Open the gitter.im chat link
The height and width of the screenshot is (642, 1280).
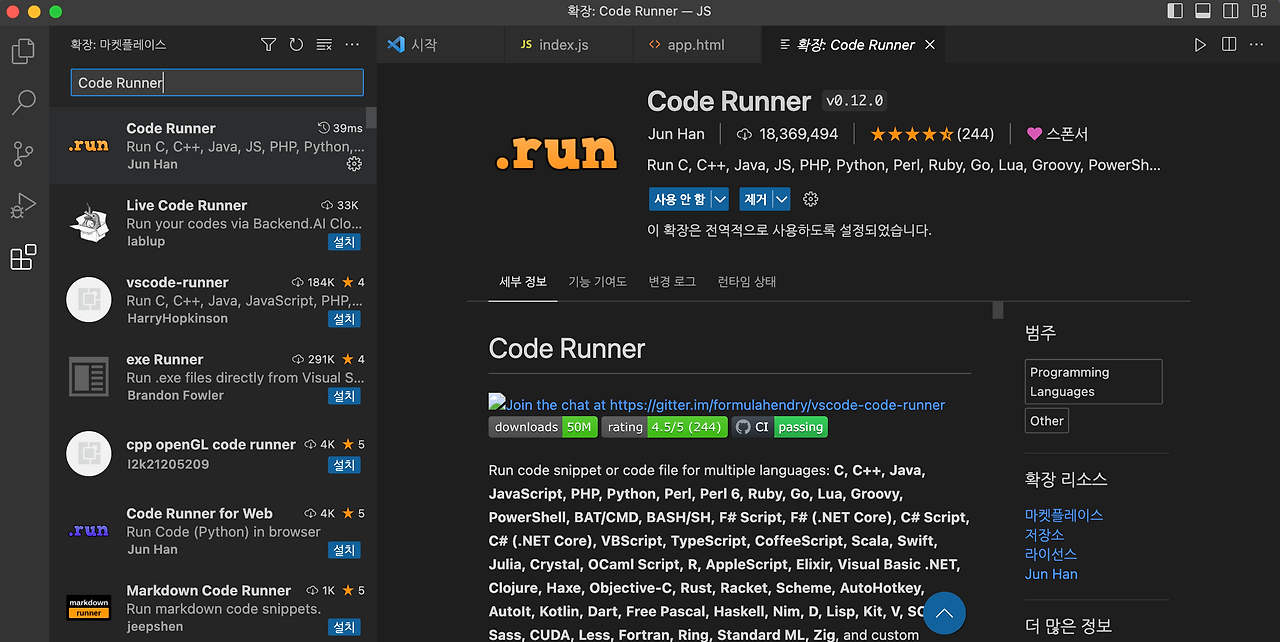coord(717,404)
